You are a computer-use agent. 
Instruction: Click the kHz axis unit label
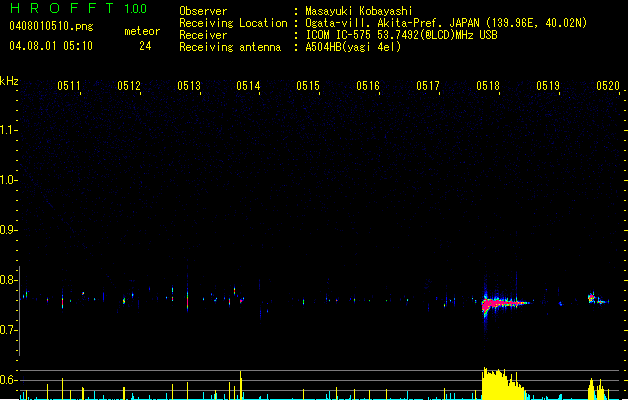[x=9, y=81]
